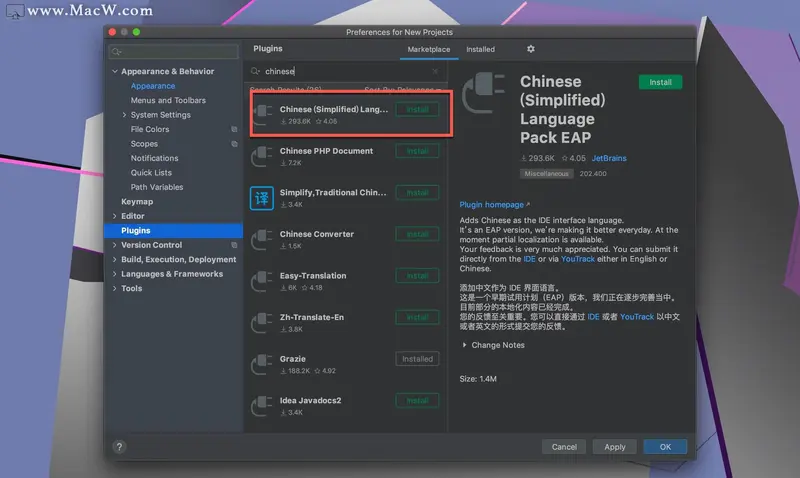Screen dimensions: 800x478
Task: Expand the Tools settings node
Action: point(114,288)
